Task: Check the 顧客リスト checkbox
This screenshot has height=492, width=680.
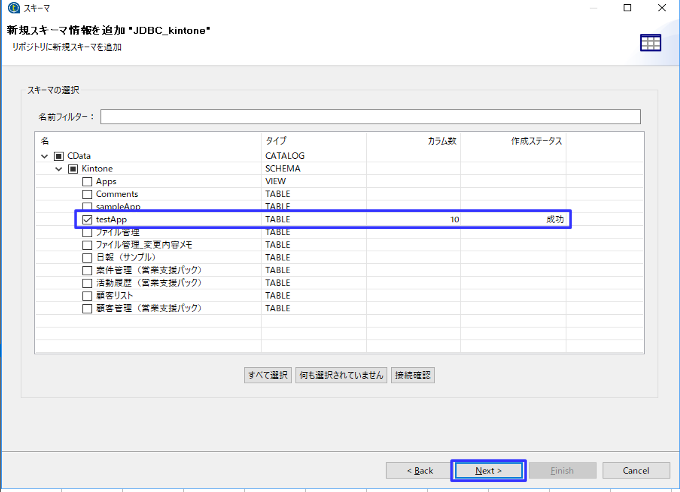Action: click(87, 296)
